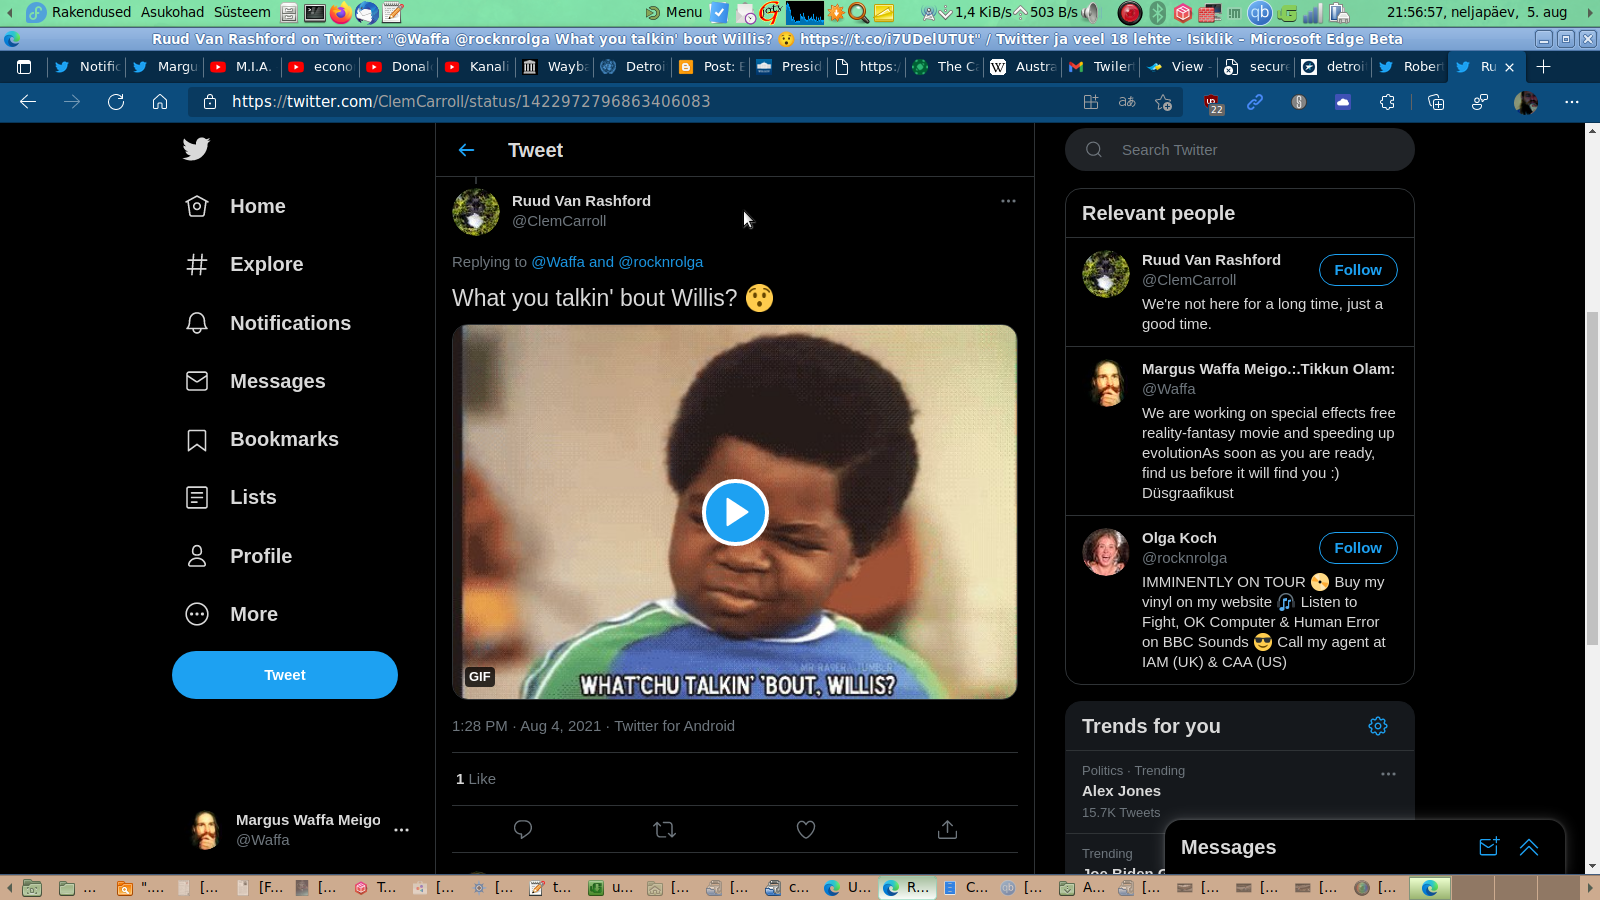This screenshot has width=1600, height=900.
Task: Retweet this tweet
Action: (x=664, y=829)
